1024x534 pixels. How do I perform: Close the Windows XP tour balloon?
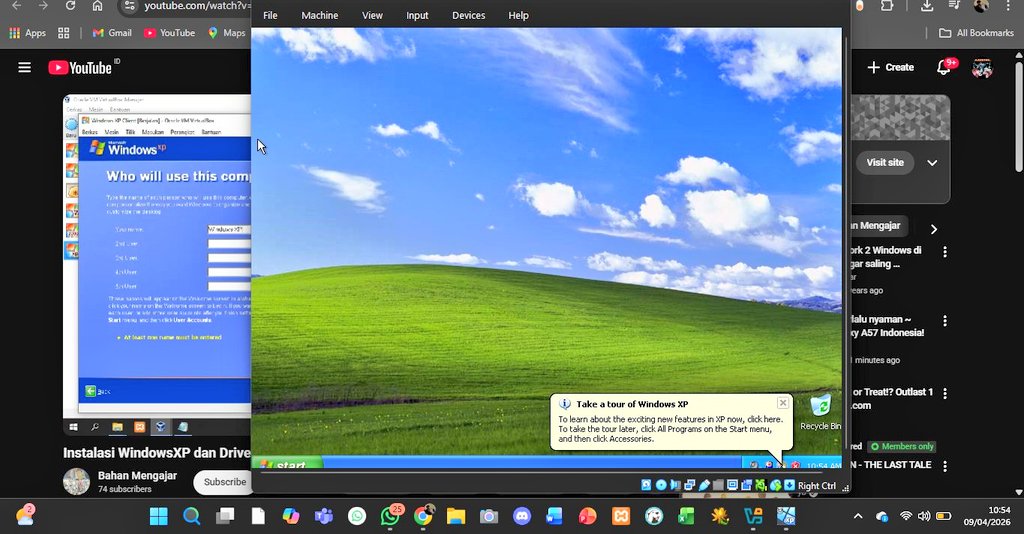pos(782,403)
